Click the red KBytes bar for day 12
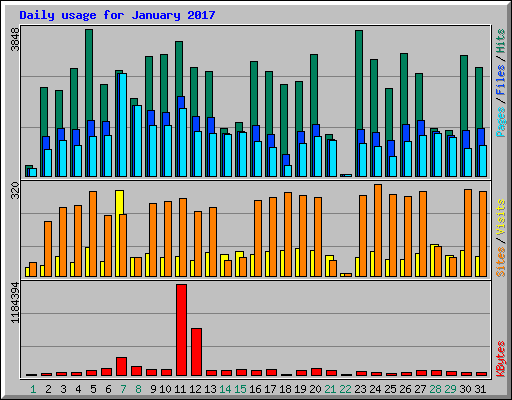The width and height of the screenshot is (512, 400). point(196,352)
